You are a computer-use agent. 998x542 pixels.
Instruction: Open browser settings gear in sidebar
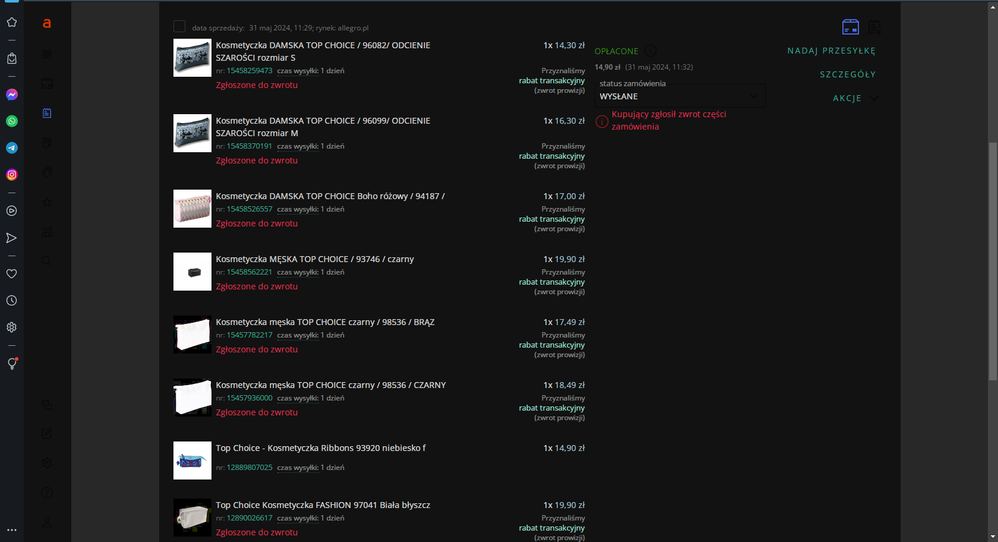coord(11,327)
